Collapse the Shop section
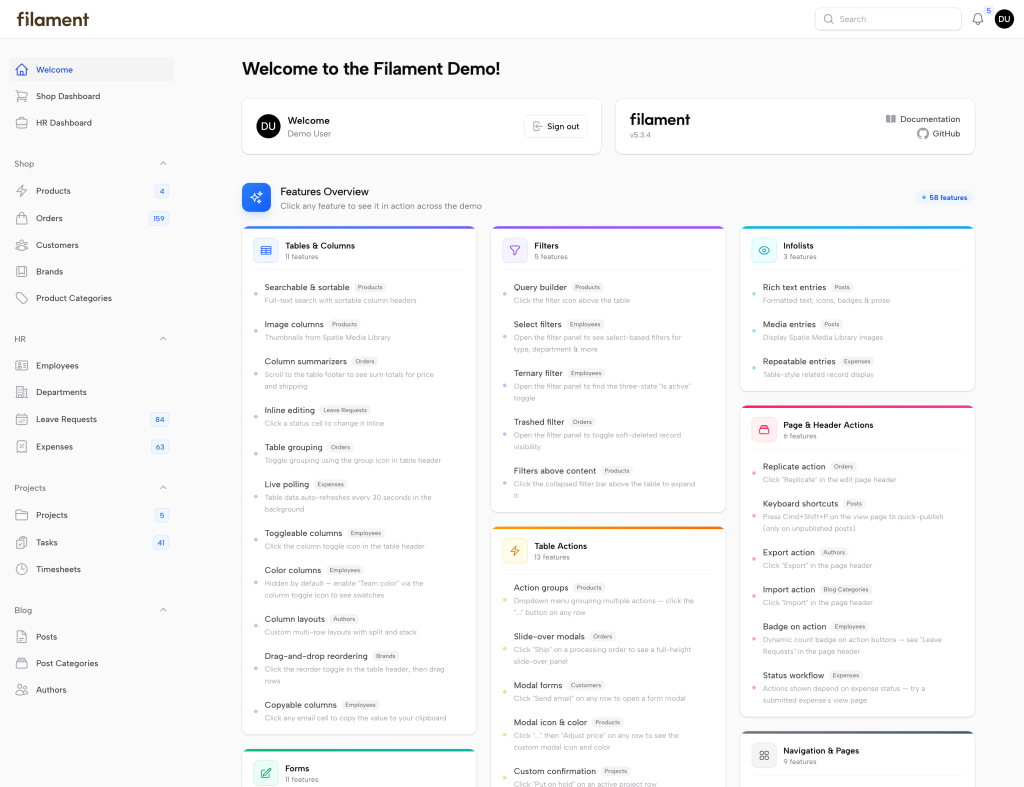The image size is (1024, 787). coord(162,163)
